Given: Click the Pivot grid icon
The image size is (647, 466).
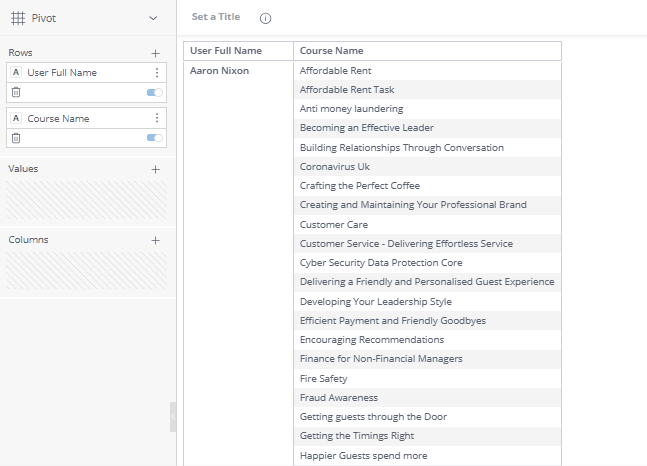Looking at the screenshot, I should pyautogui.click(x=17, y=18).
